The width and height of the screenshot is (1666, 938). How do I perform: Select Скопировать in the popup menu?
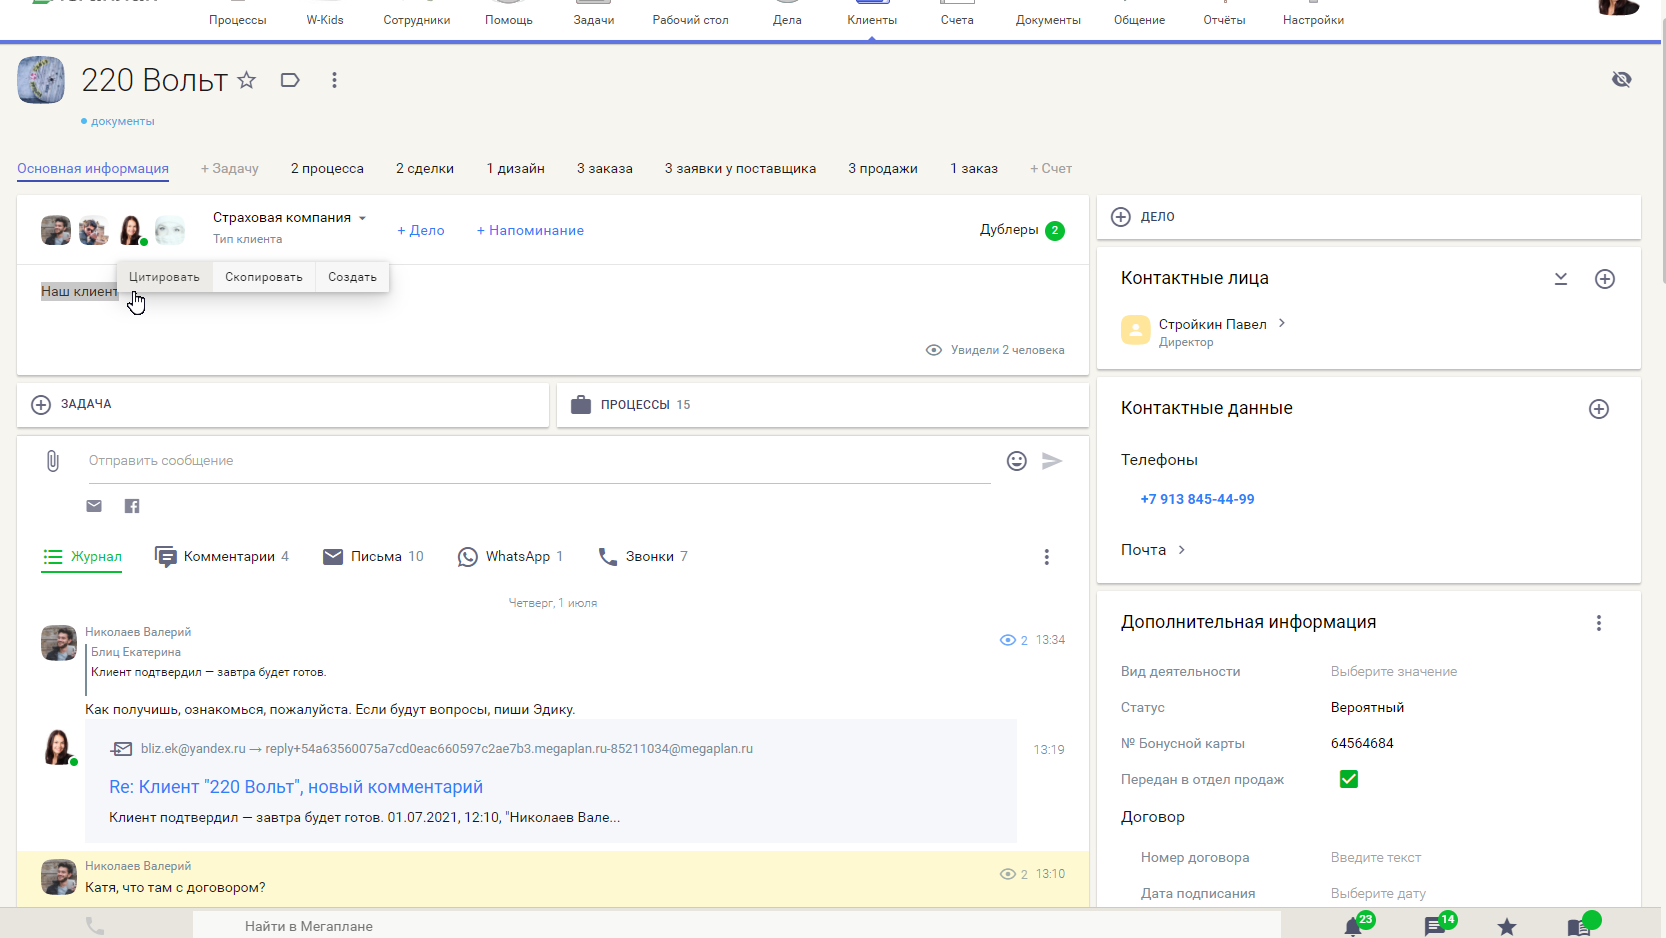click(264, 277)
